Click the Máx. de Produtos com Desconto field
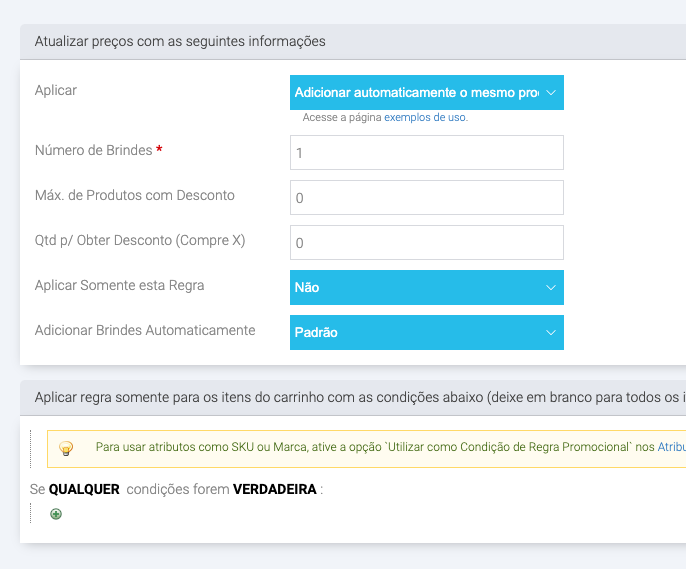This screenshot has width=686, height=569. 426,198
